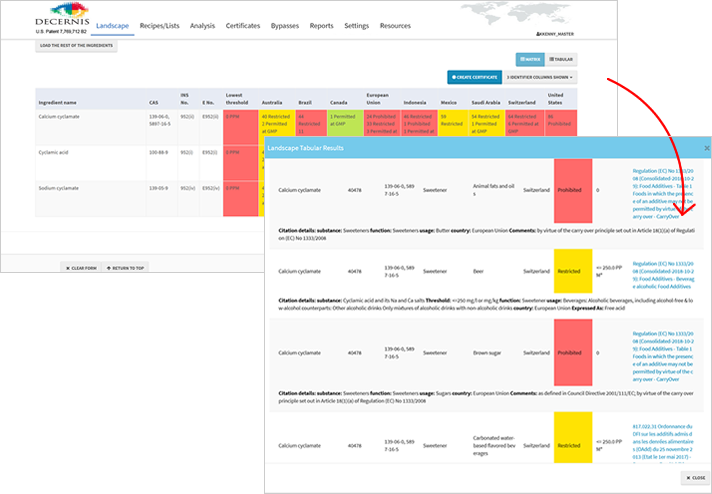The height and width of the screenshot is (494, 712).
Task: Dismiss the Tabular Results dialog via X icon
Action: (707, 148)
